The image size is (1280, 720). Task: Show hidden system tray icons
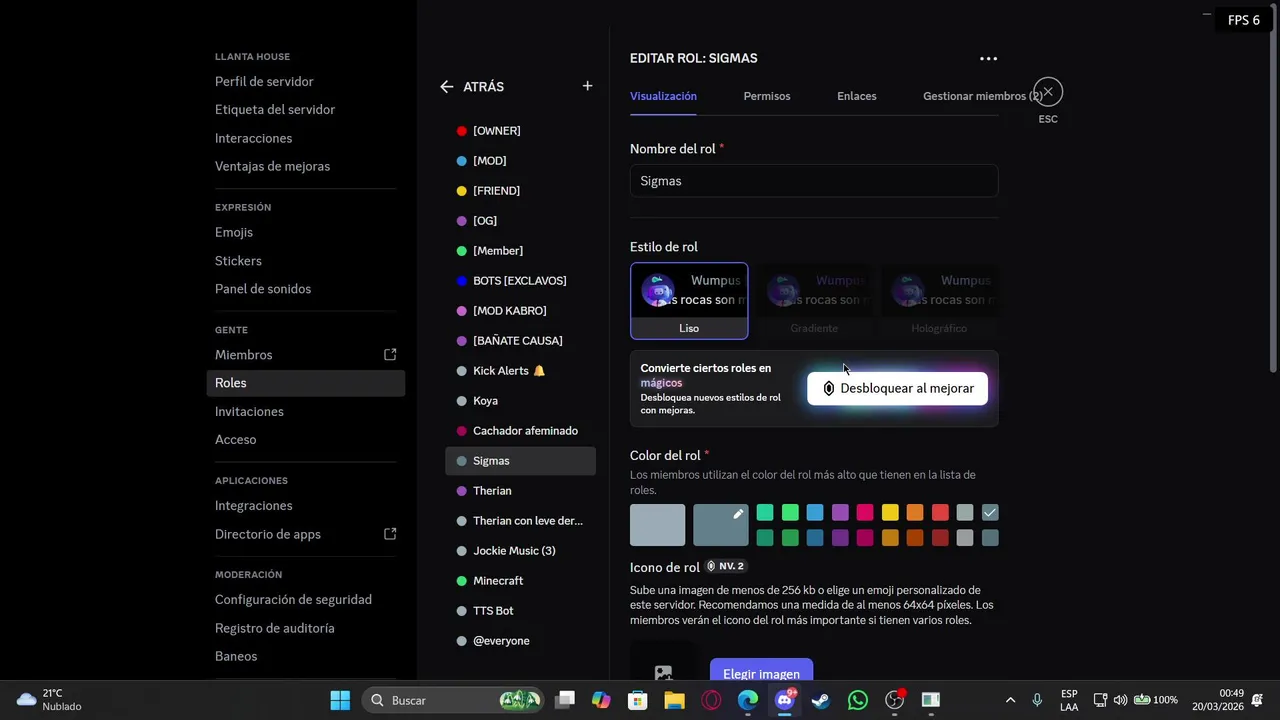(x=1010, y=700)
